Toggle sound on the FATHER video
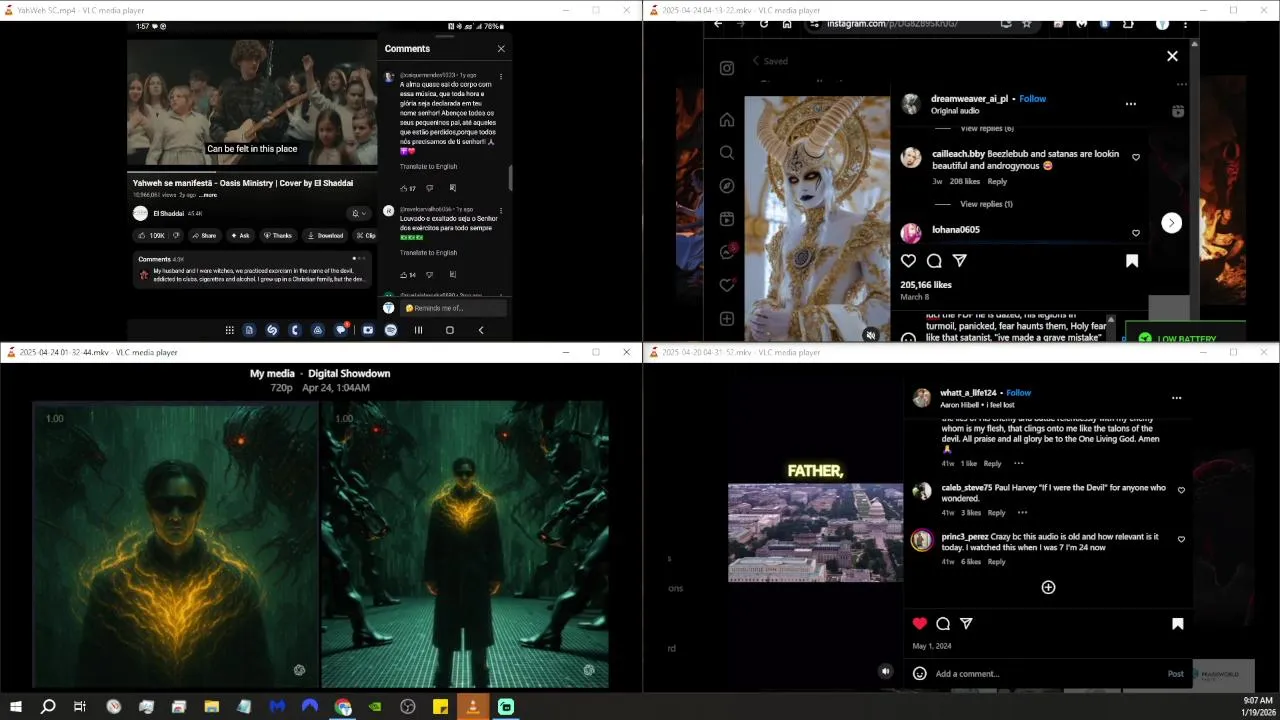This screenshot has height=720, width=1280. [x=885, y=672]
